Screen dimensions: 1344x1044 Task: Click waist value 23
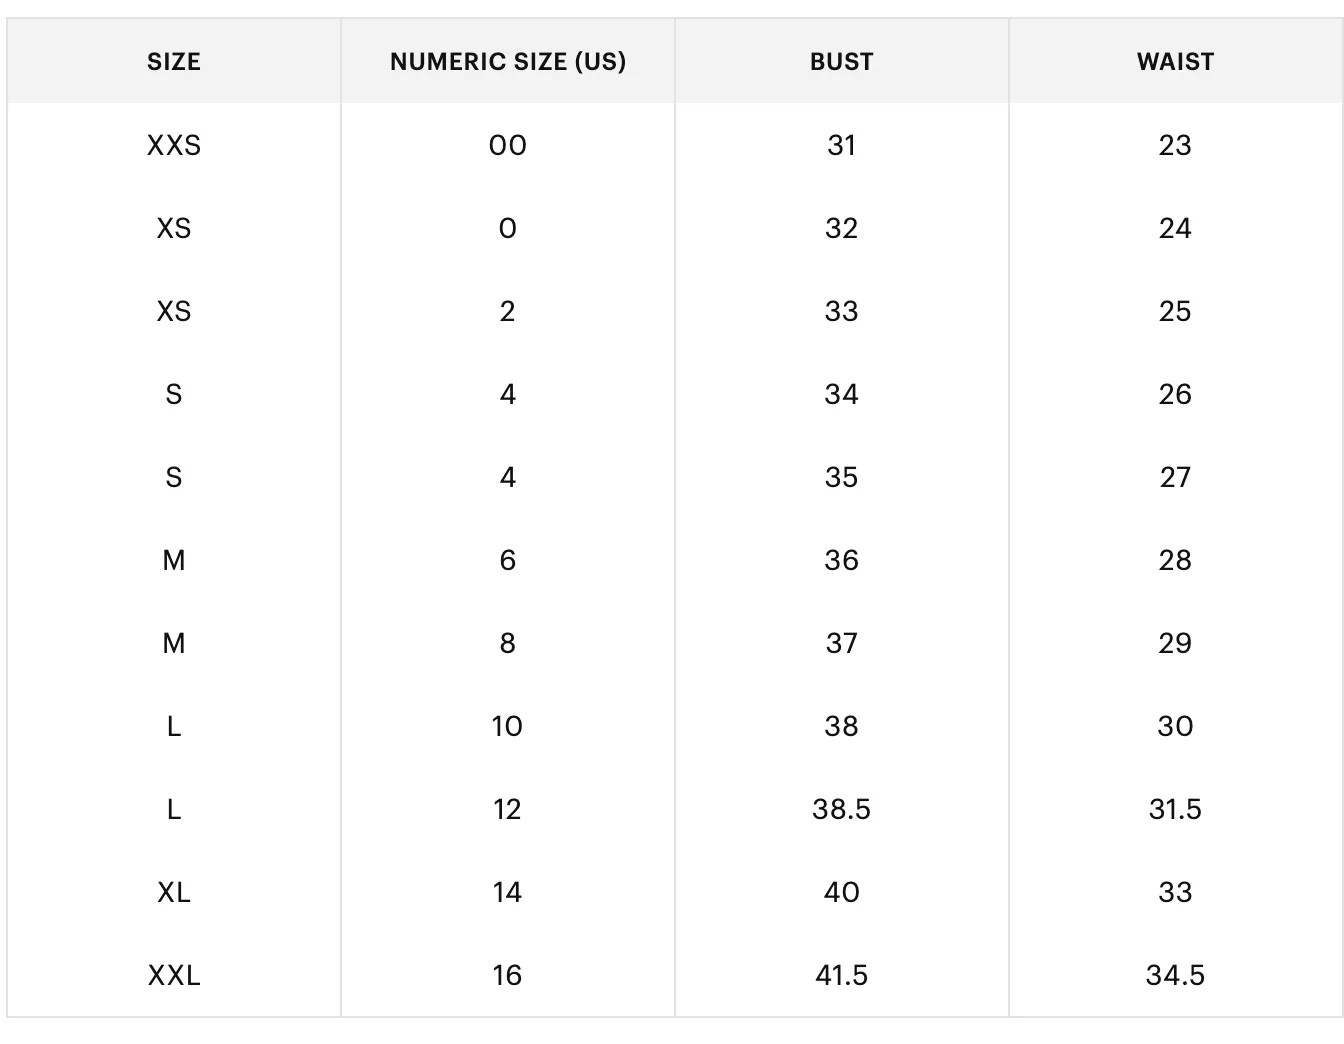[1175, 146]
